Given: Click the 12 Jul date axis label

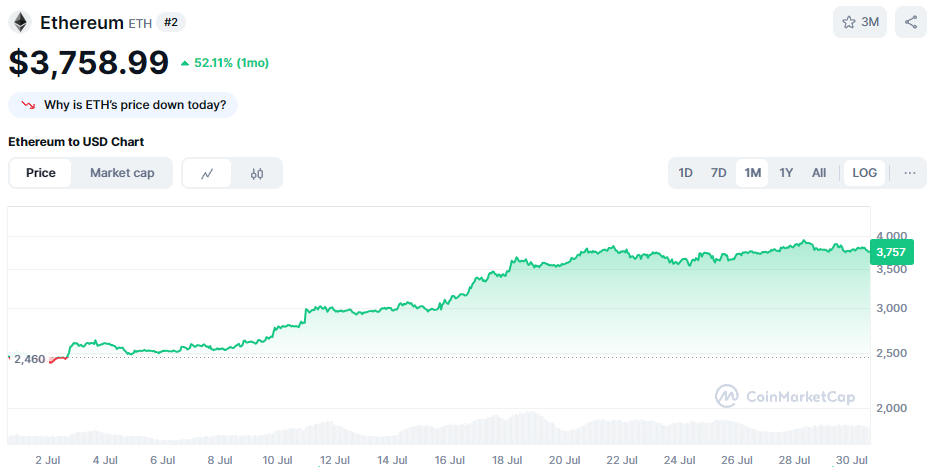Looking at the screenshot, I should click(x=334, y=460).
